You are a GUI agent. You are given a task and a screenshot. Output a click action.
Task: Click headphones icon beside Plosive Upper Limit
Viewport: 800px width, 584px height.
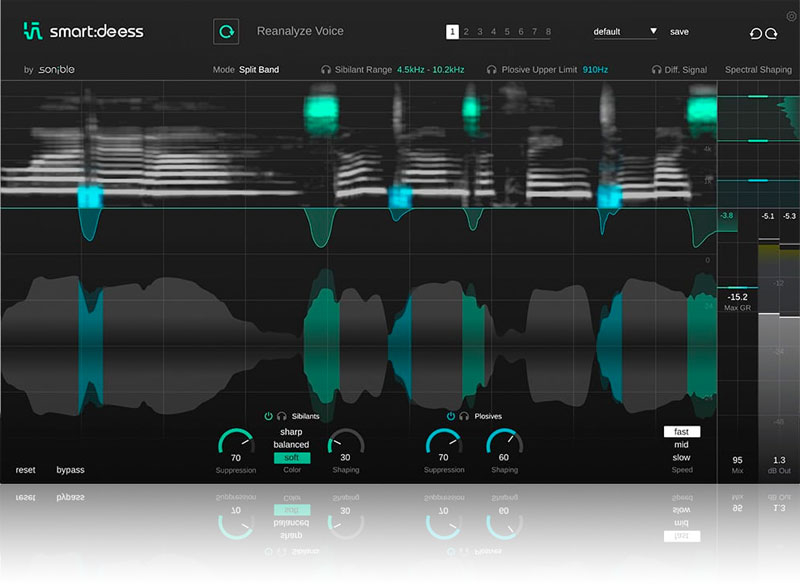(491, 70)
